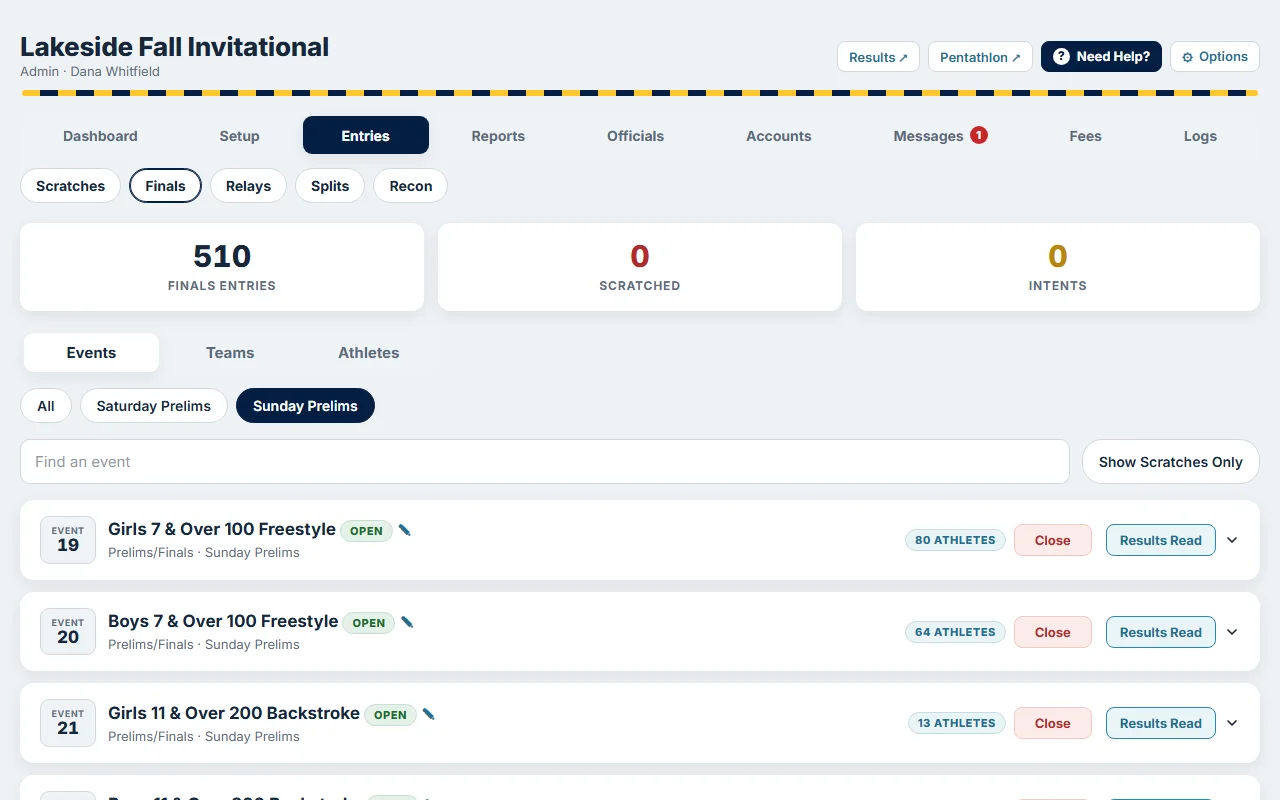Expand Event 21 row chevron

[x=1232, y=723]
